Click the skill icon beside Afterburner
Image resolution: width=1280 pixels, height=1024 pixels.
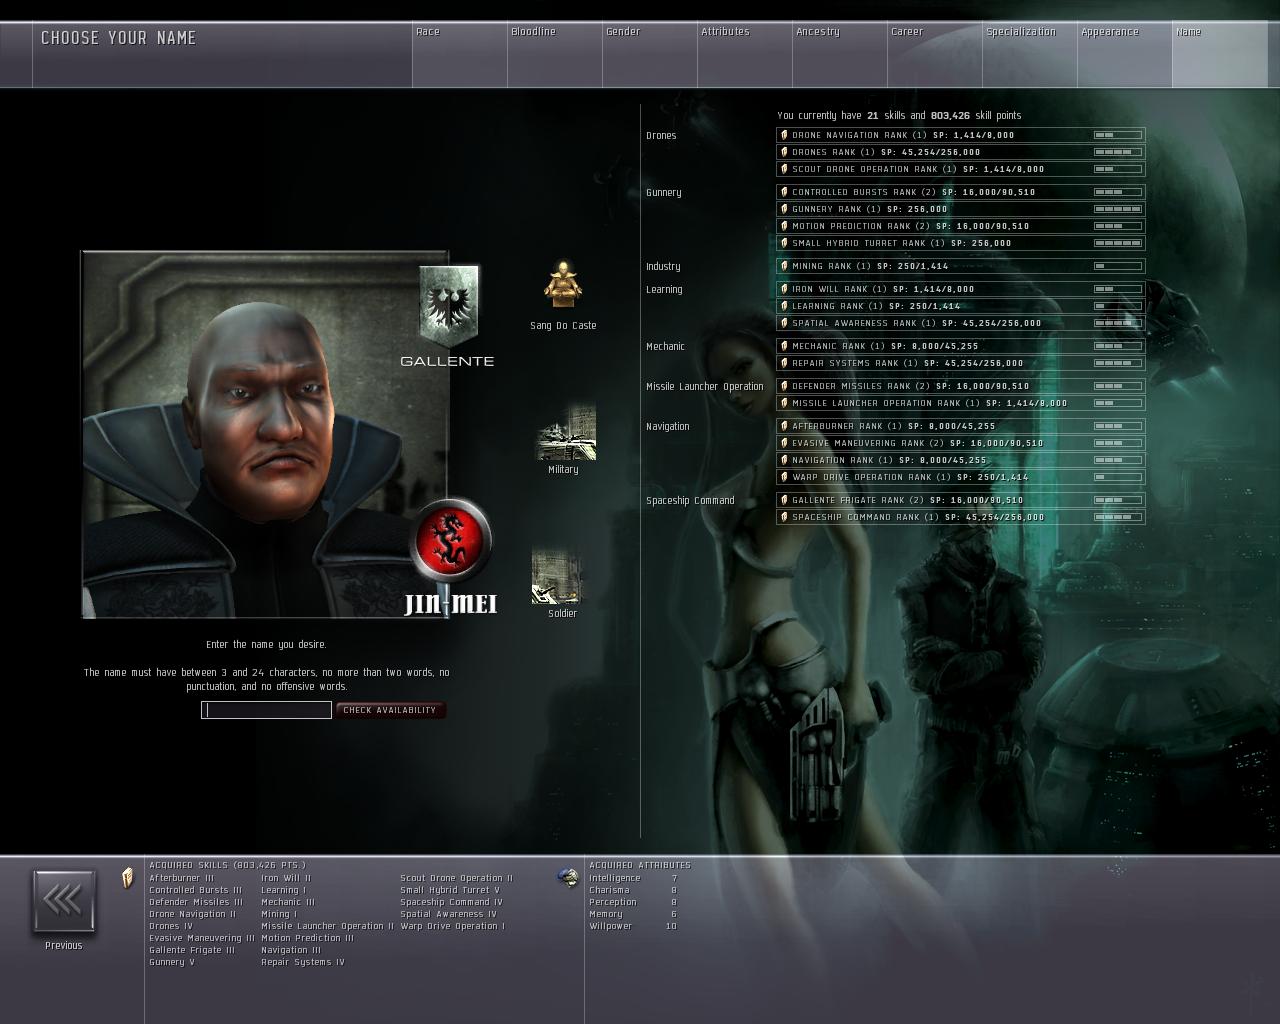tap(785, 426)
